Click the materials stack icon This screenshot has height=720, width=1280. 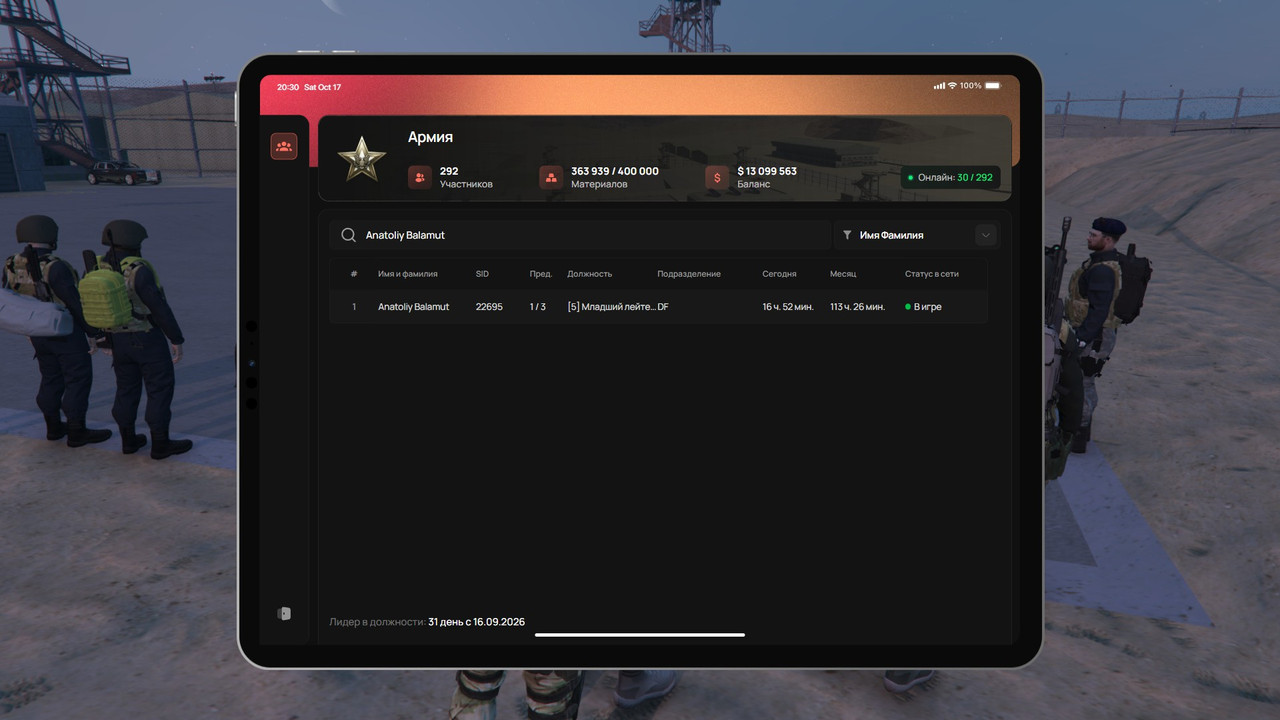coord(551,177)
